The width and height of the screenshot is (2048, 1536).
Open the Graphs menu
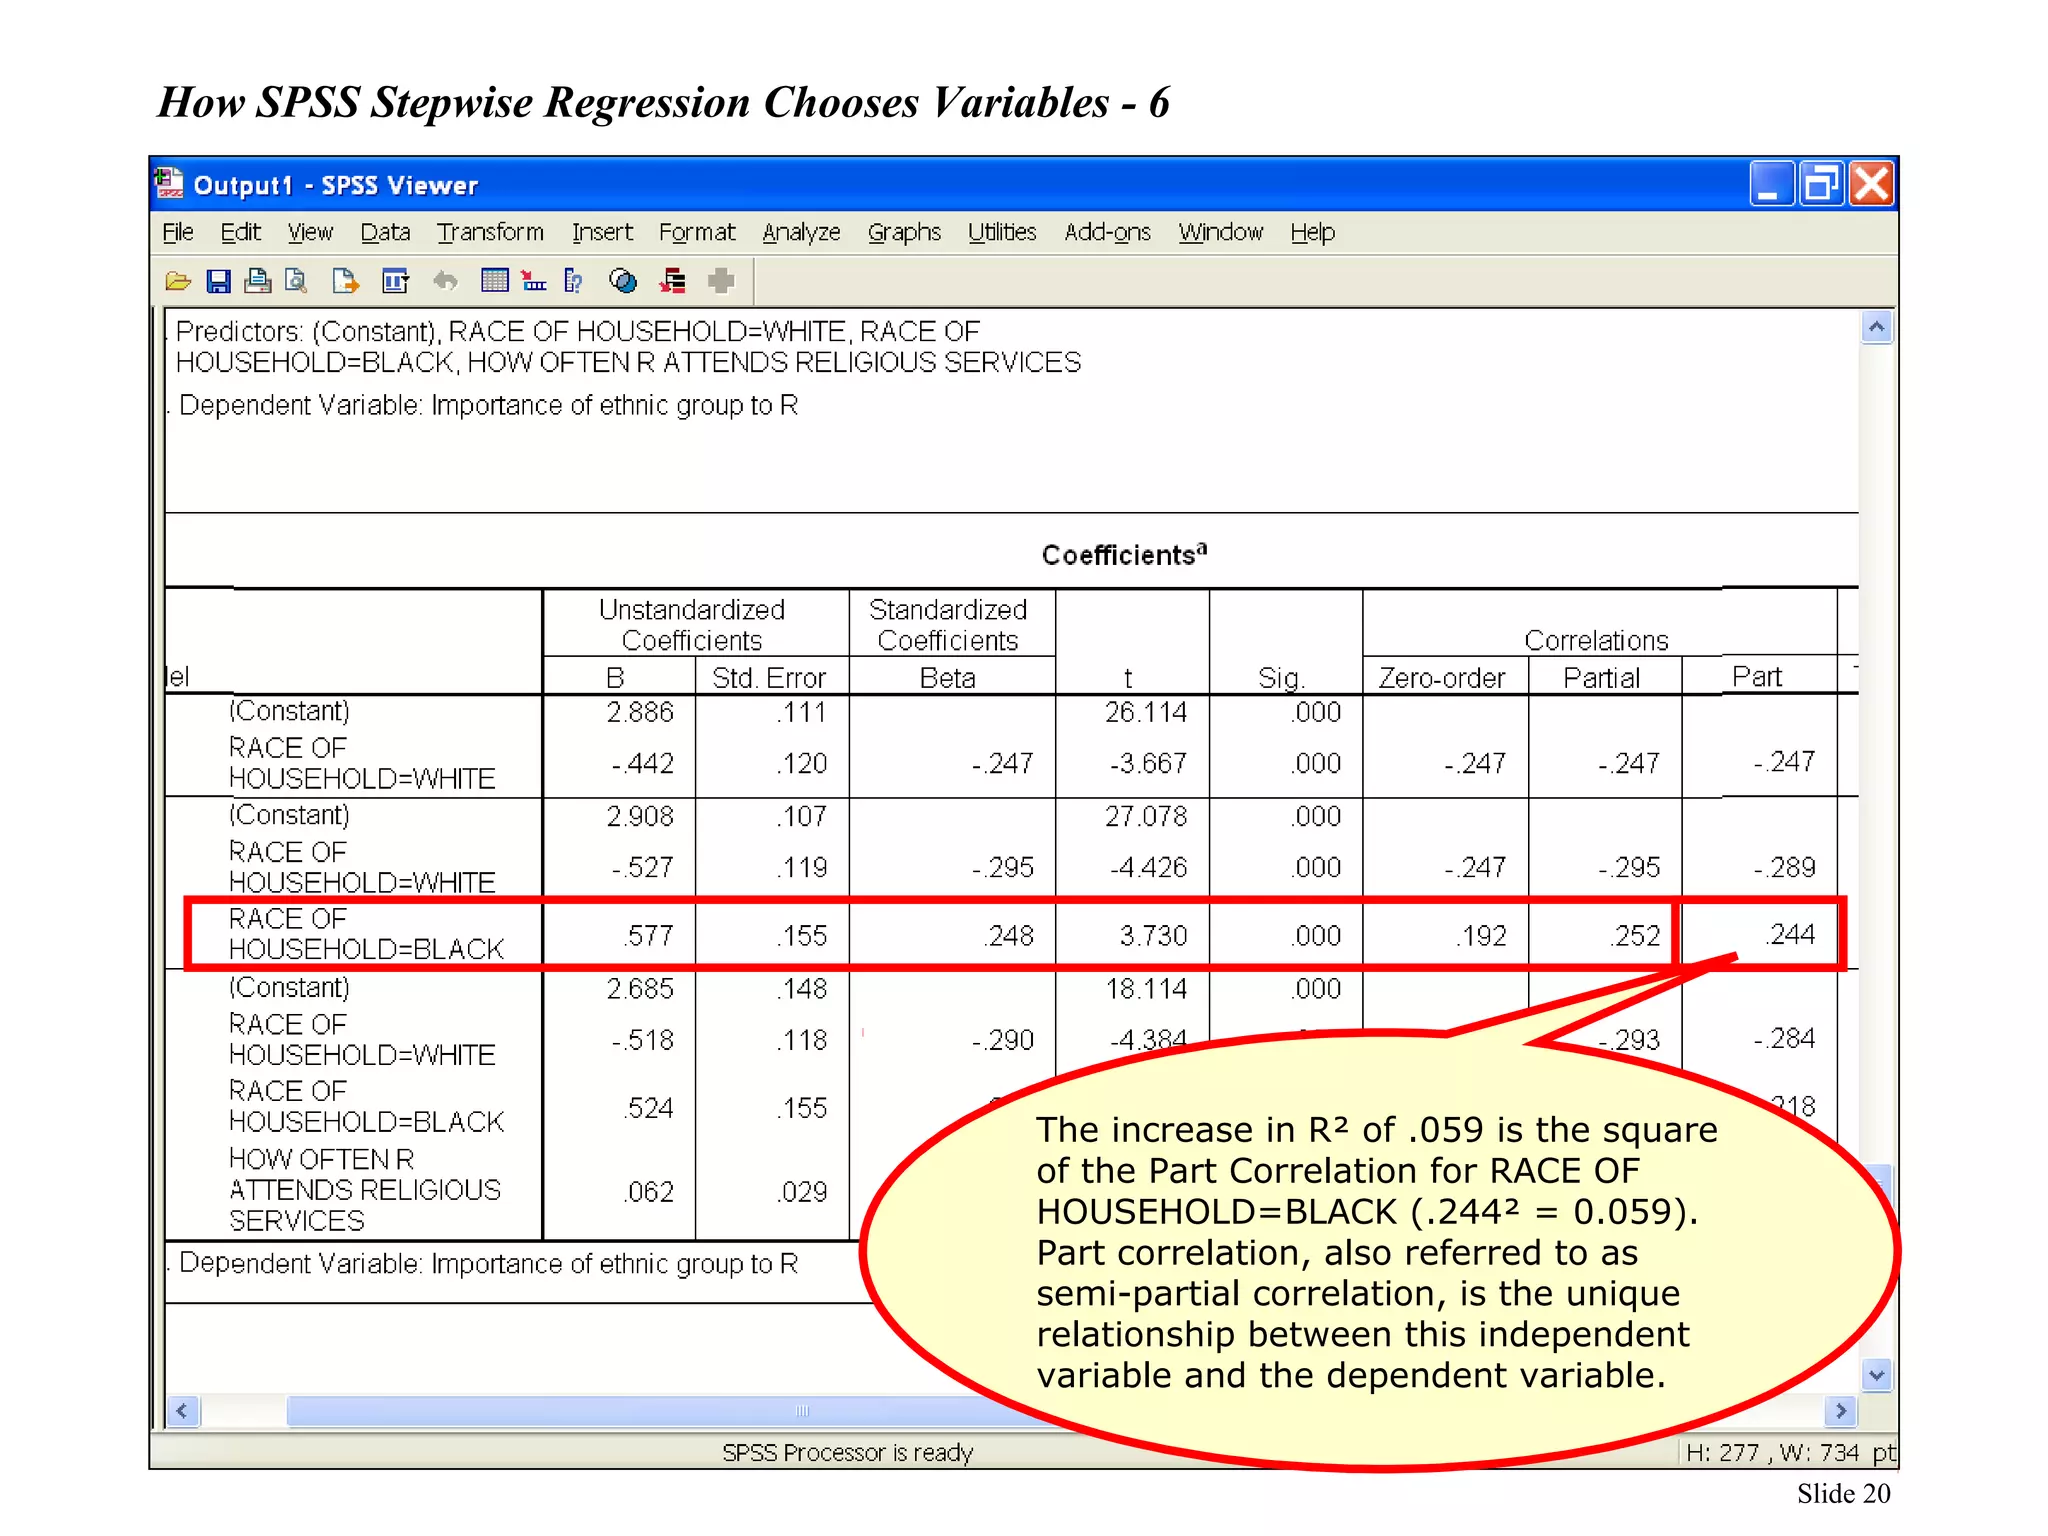tap(904, 232)
